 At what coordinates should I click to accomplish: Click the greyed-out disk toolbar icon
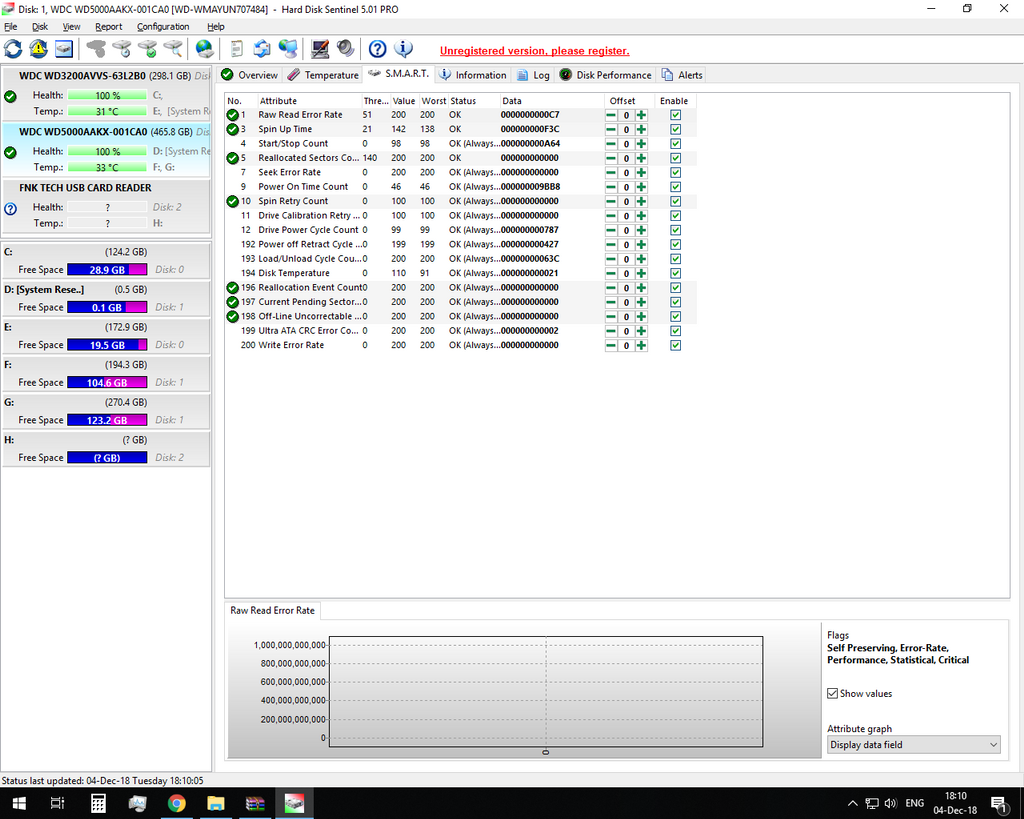tap(97, 49)
